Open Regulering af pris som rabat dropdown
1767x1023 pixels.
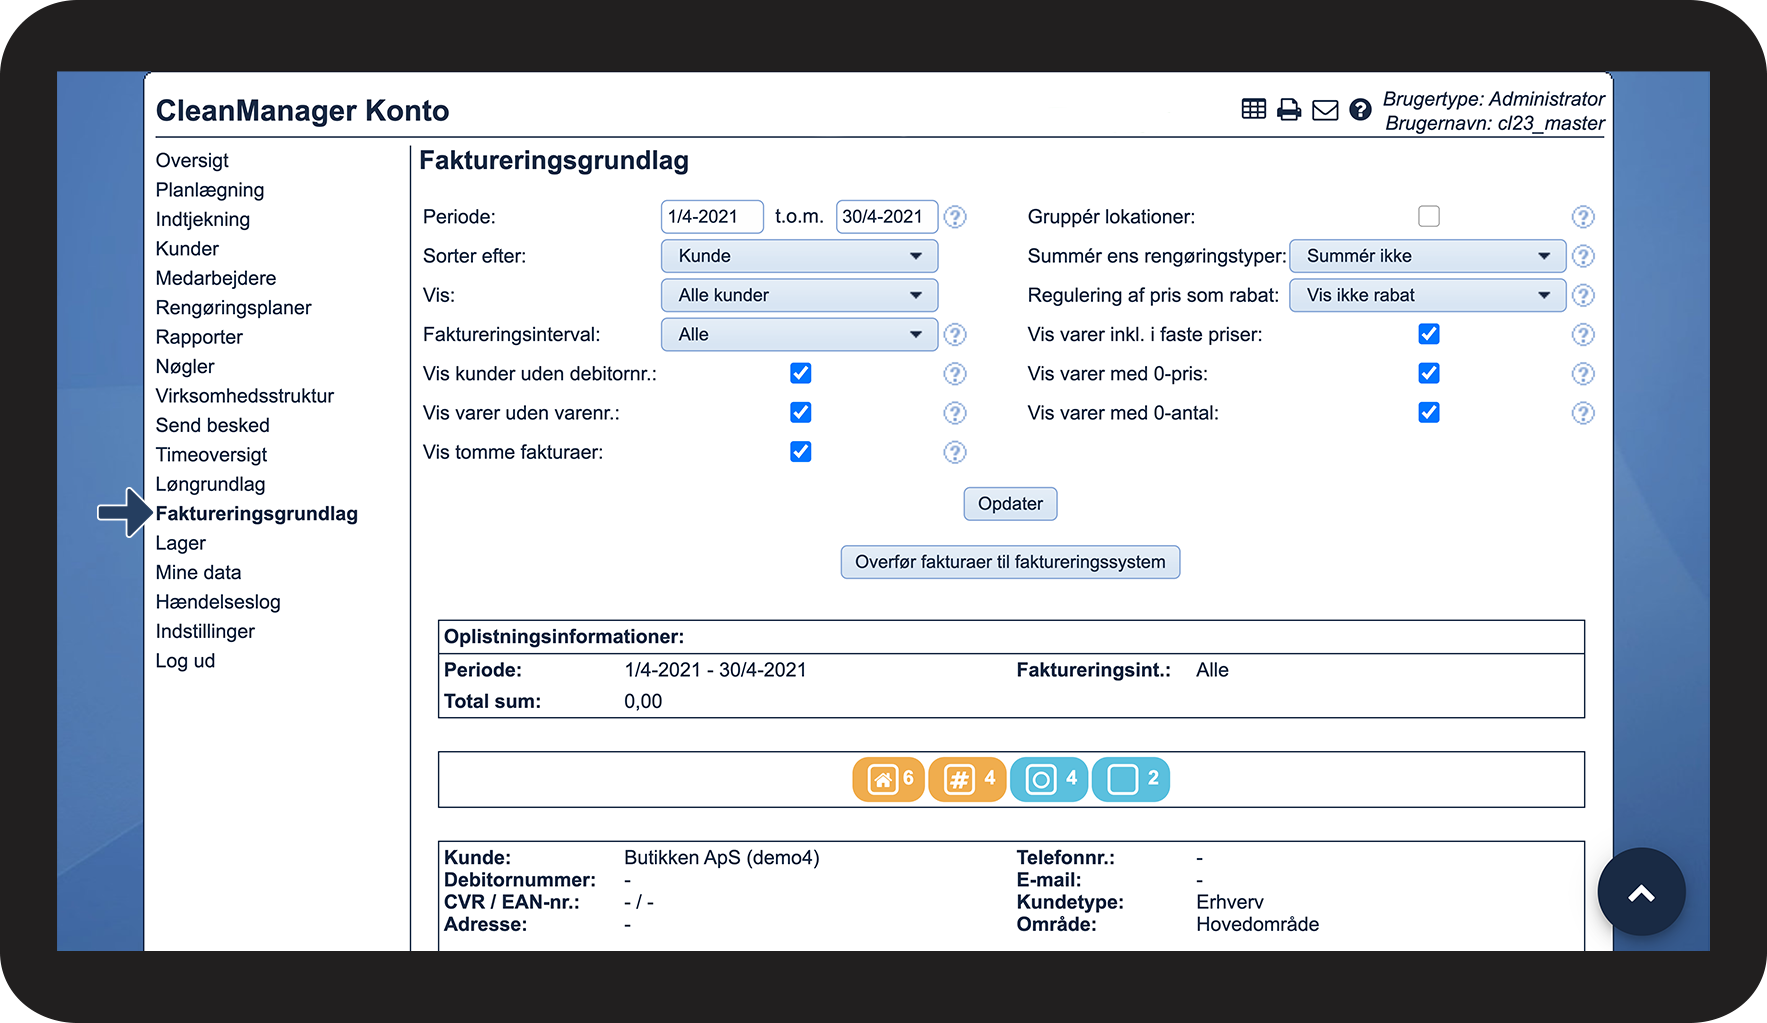1427,296
